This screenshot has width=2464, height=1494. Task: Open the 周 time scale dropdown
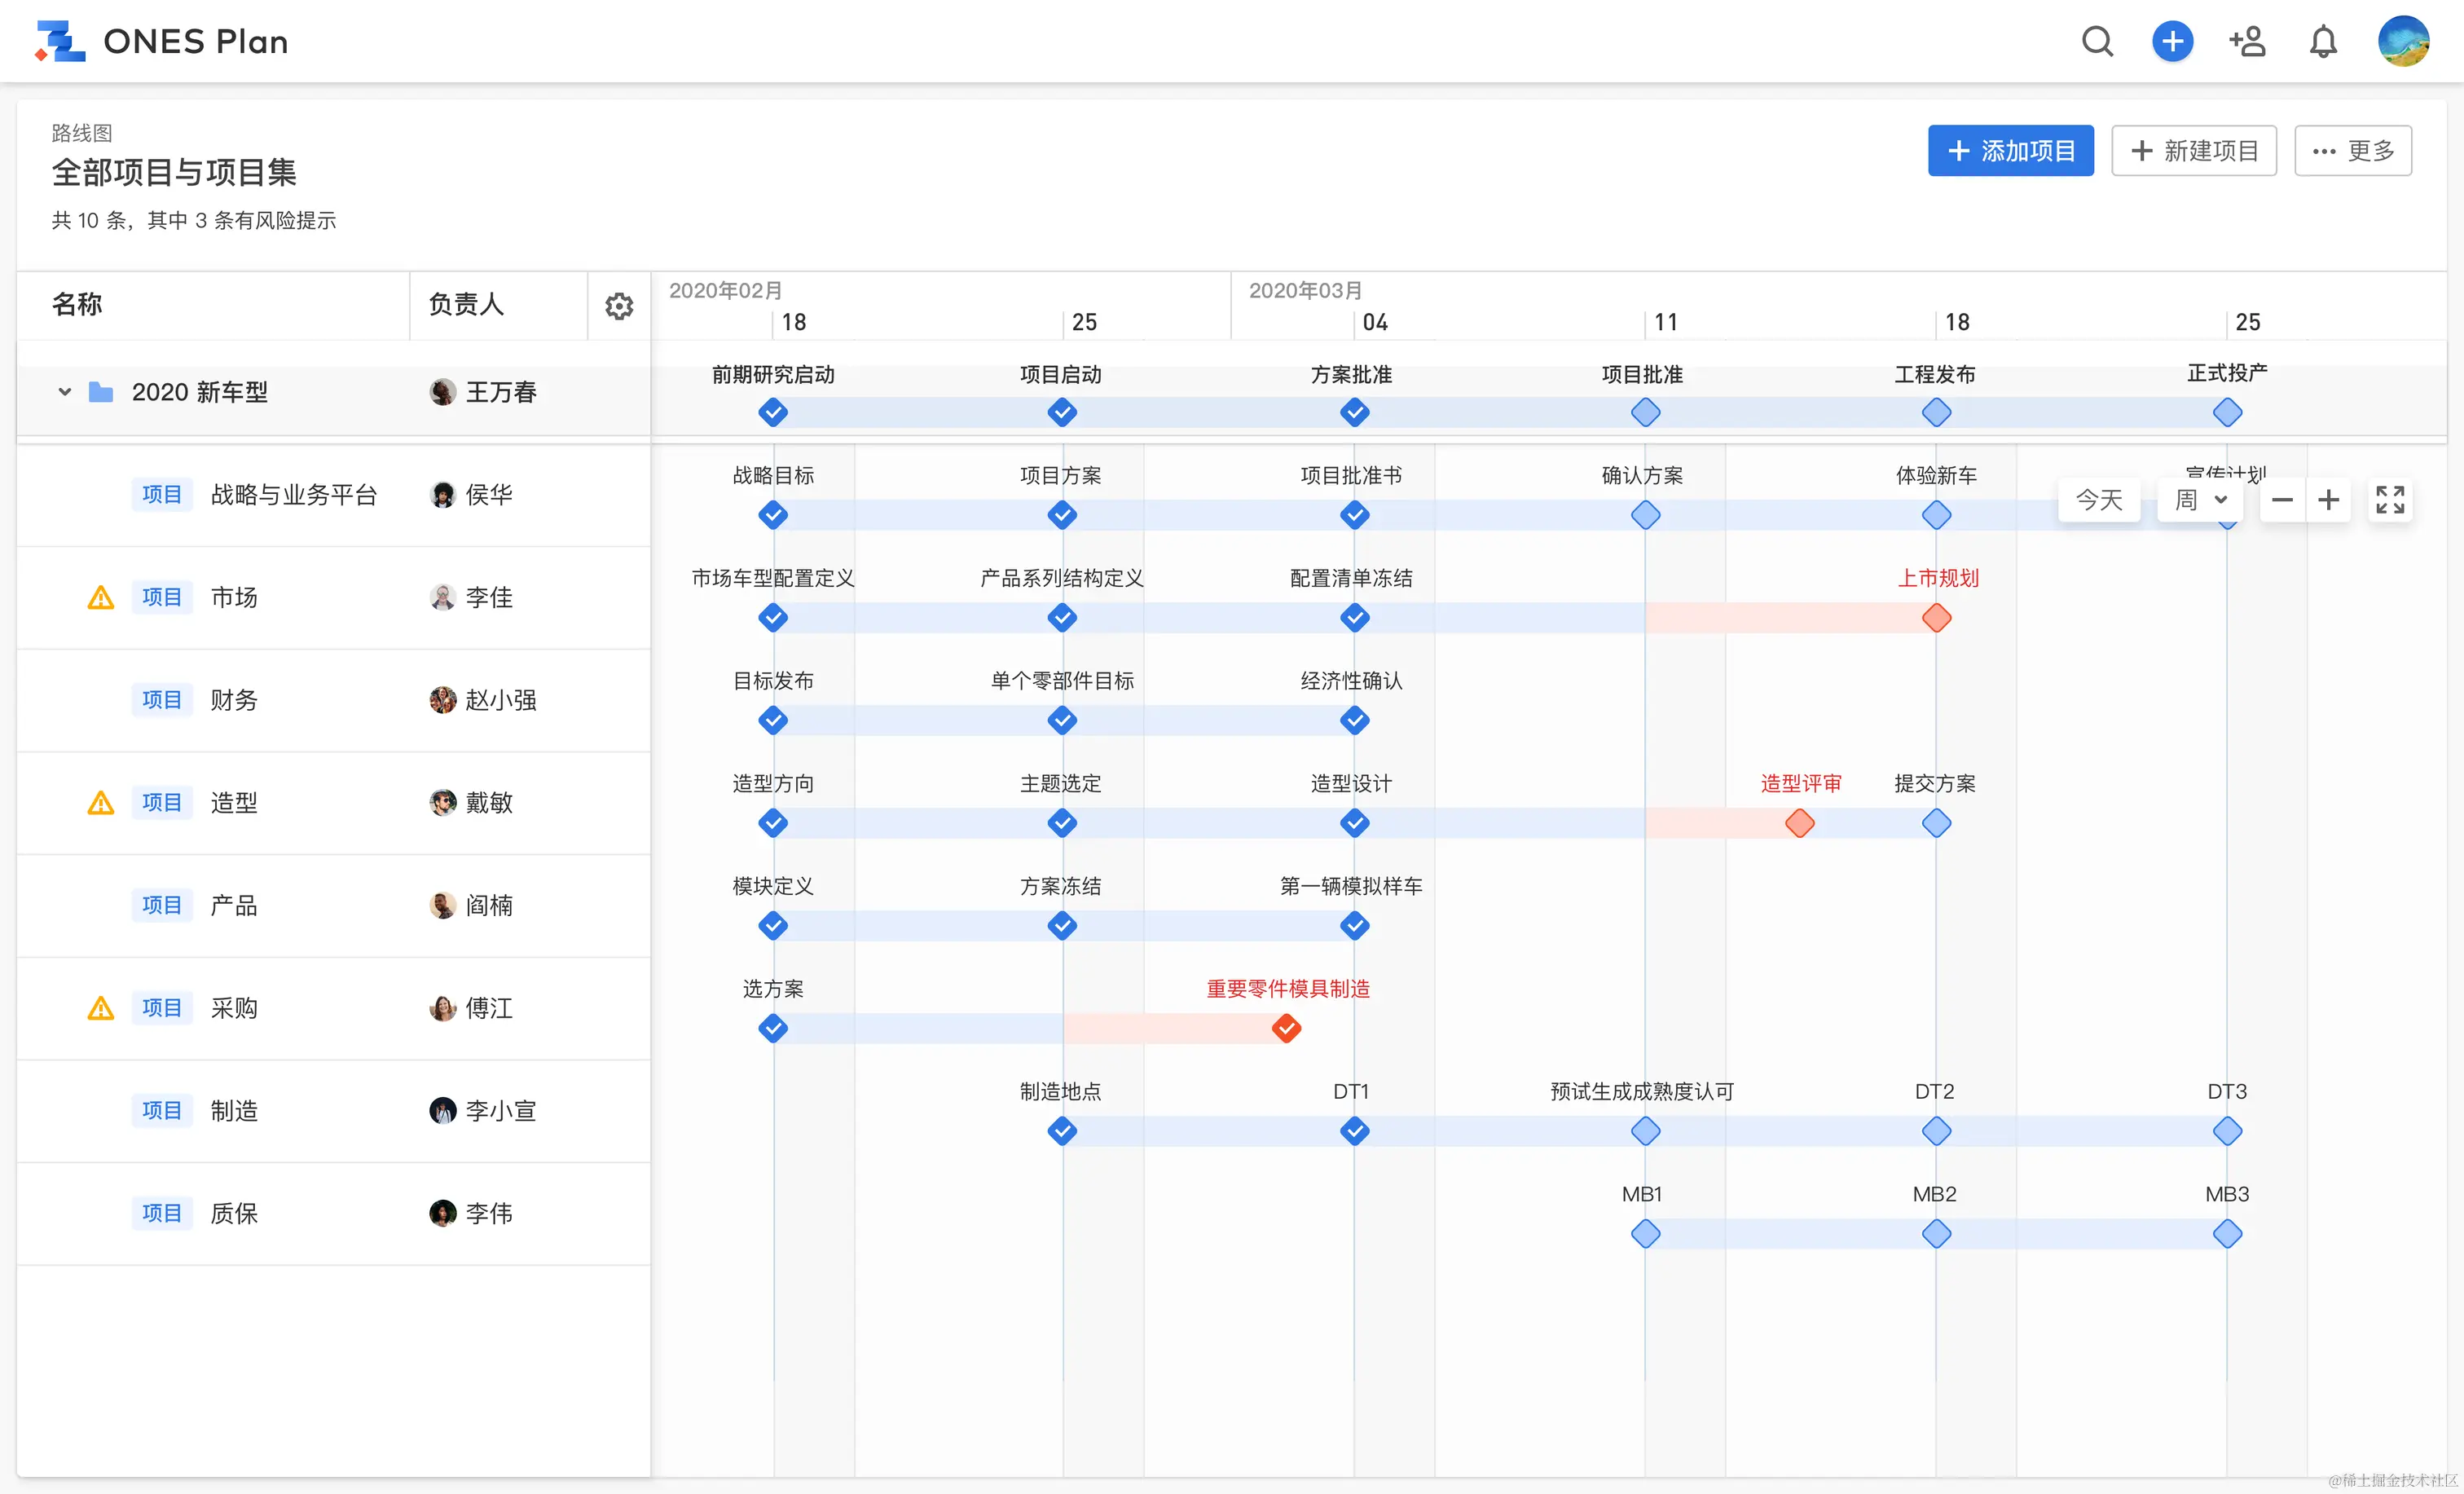coord(2200,499)
